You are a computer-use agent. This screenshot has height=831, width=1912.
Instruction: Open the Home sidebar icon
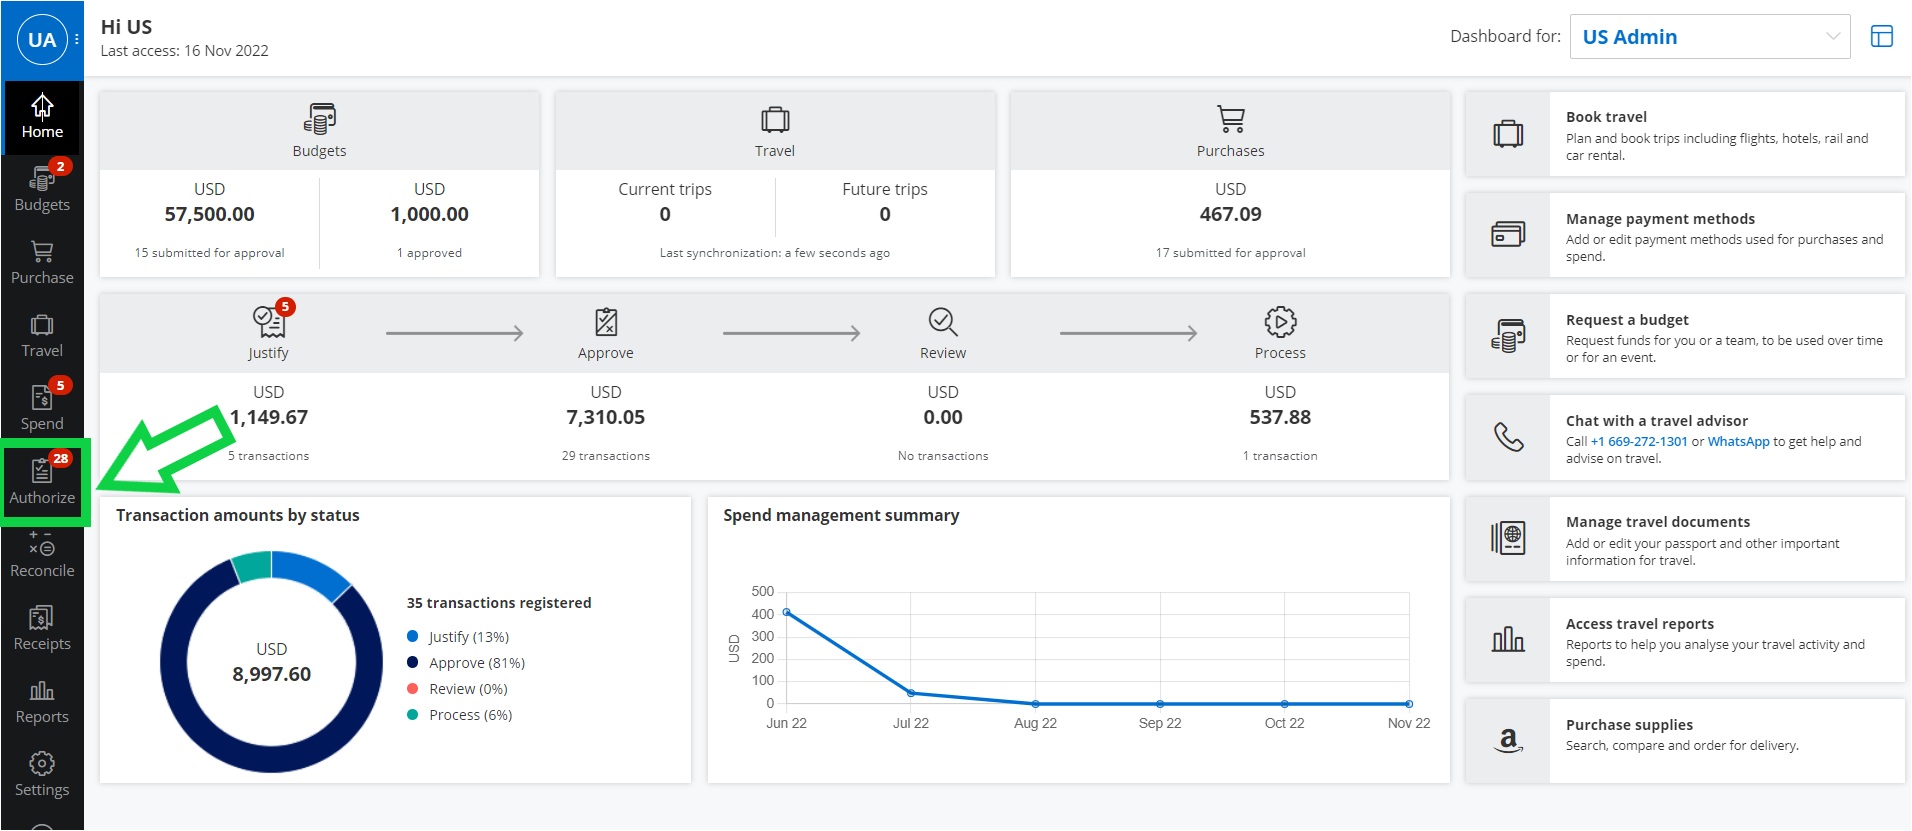(42, 117)
